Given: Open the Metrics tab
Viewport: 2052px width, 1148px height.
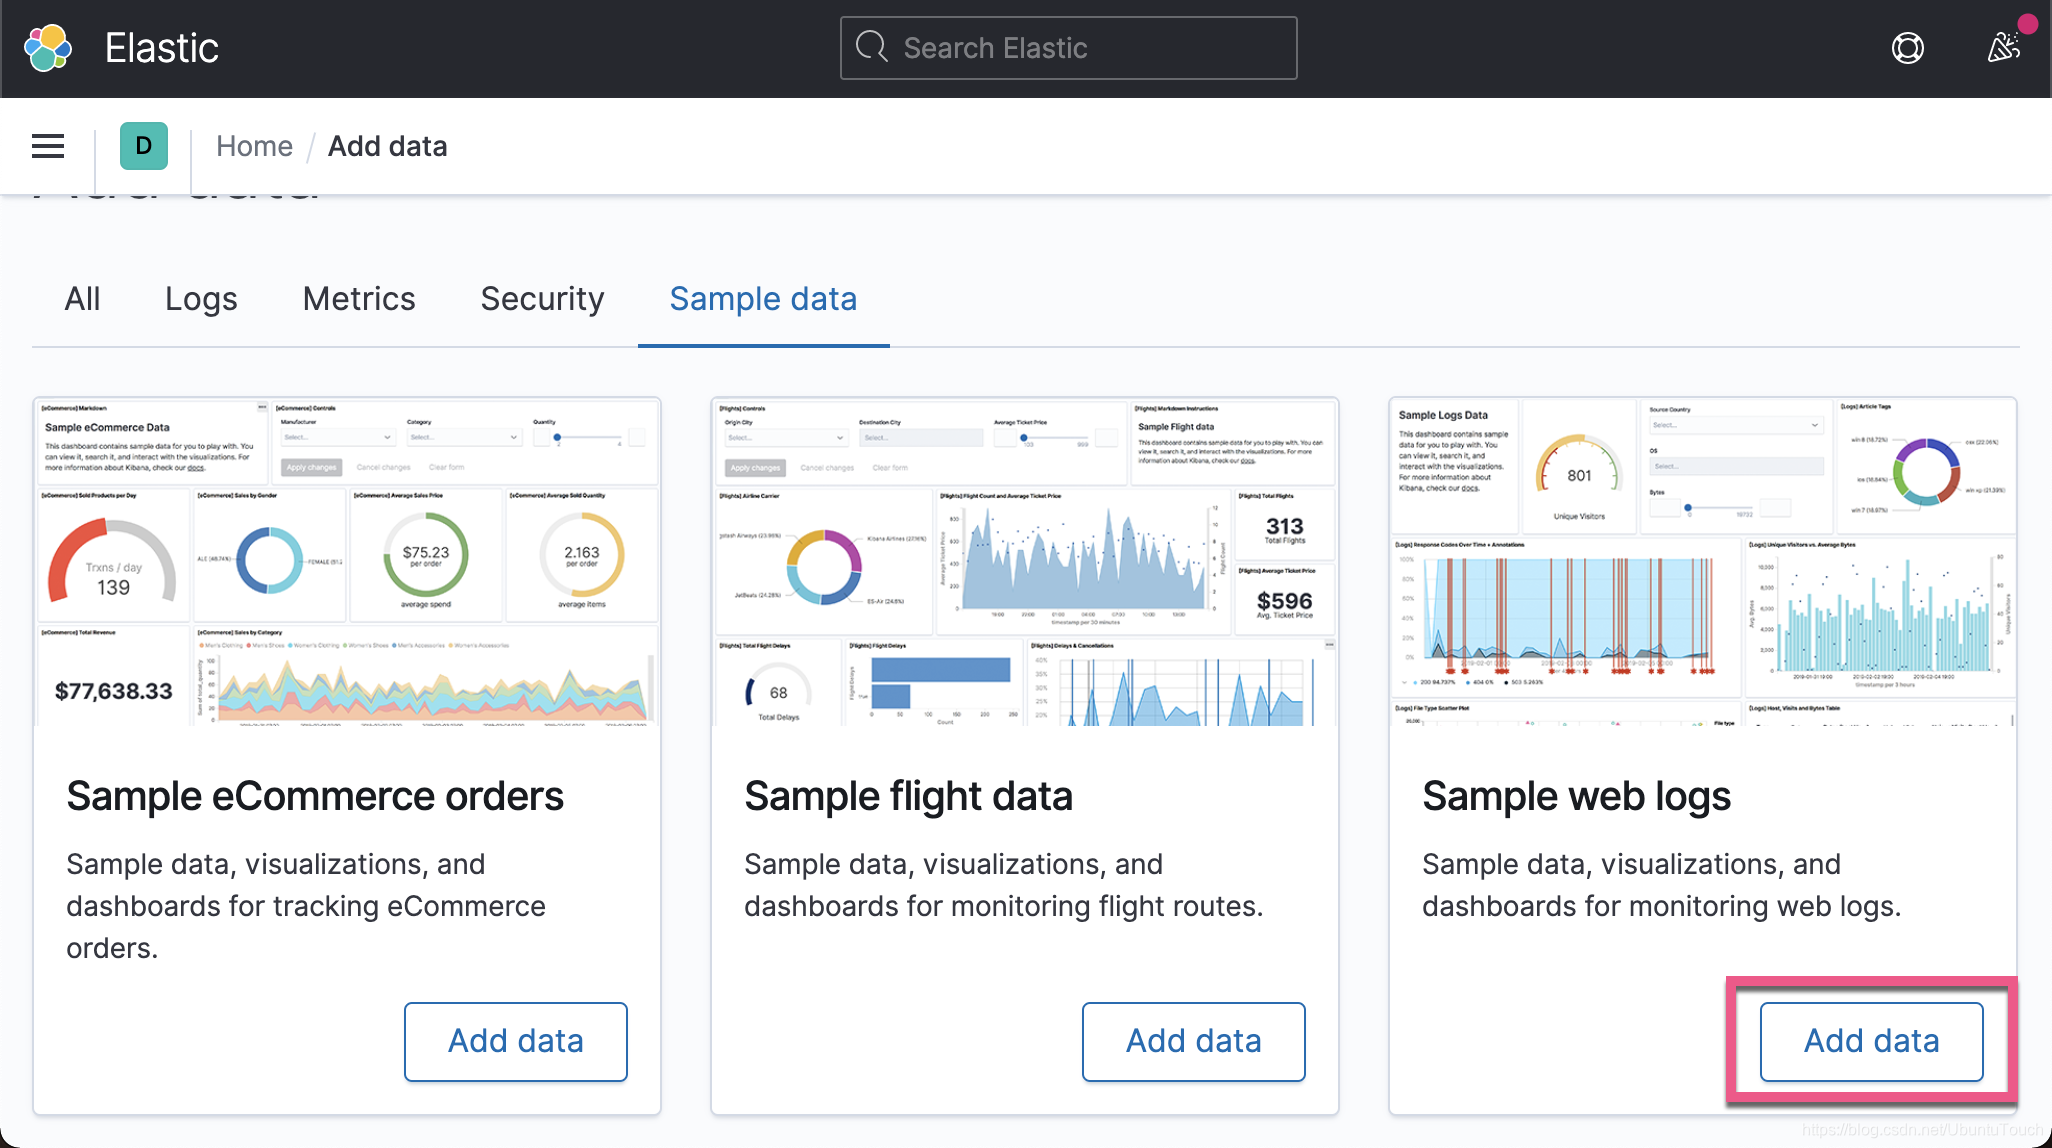Looking at the screenshot, I should (x=359, y=299).
